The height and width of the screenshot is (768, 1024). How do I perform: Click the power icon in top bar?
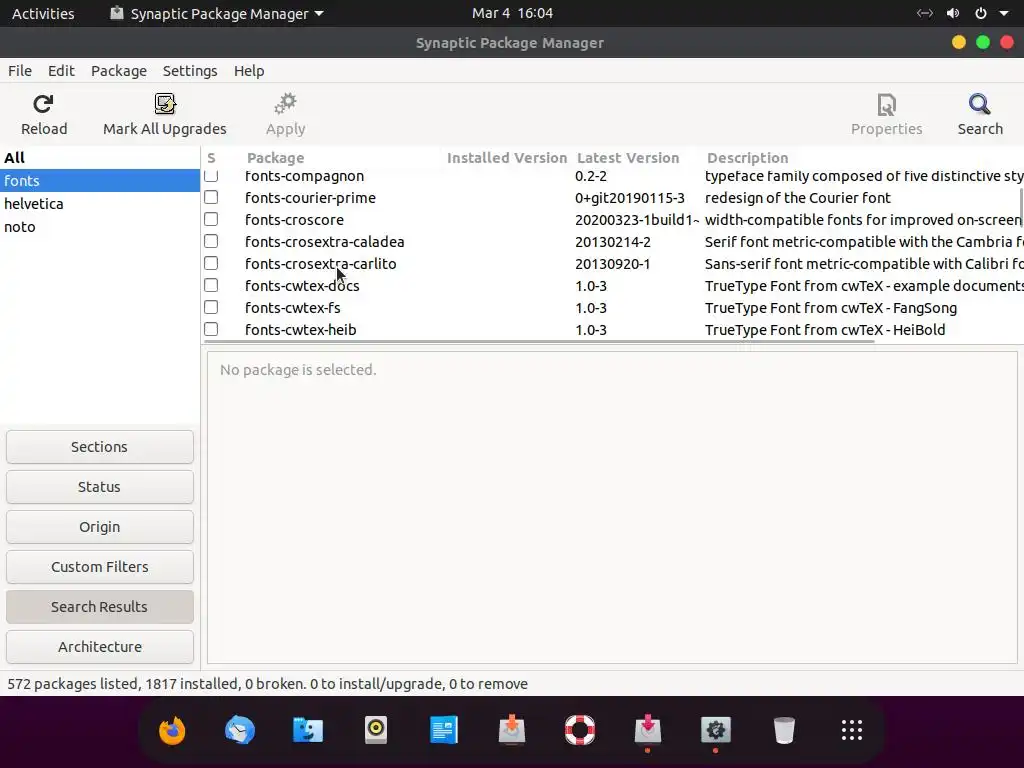click(981, 13)
